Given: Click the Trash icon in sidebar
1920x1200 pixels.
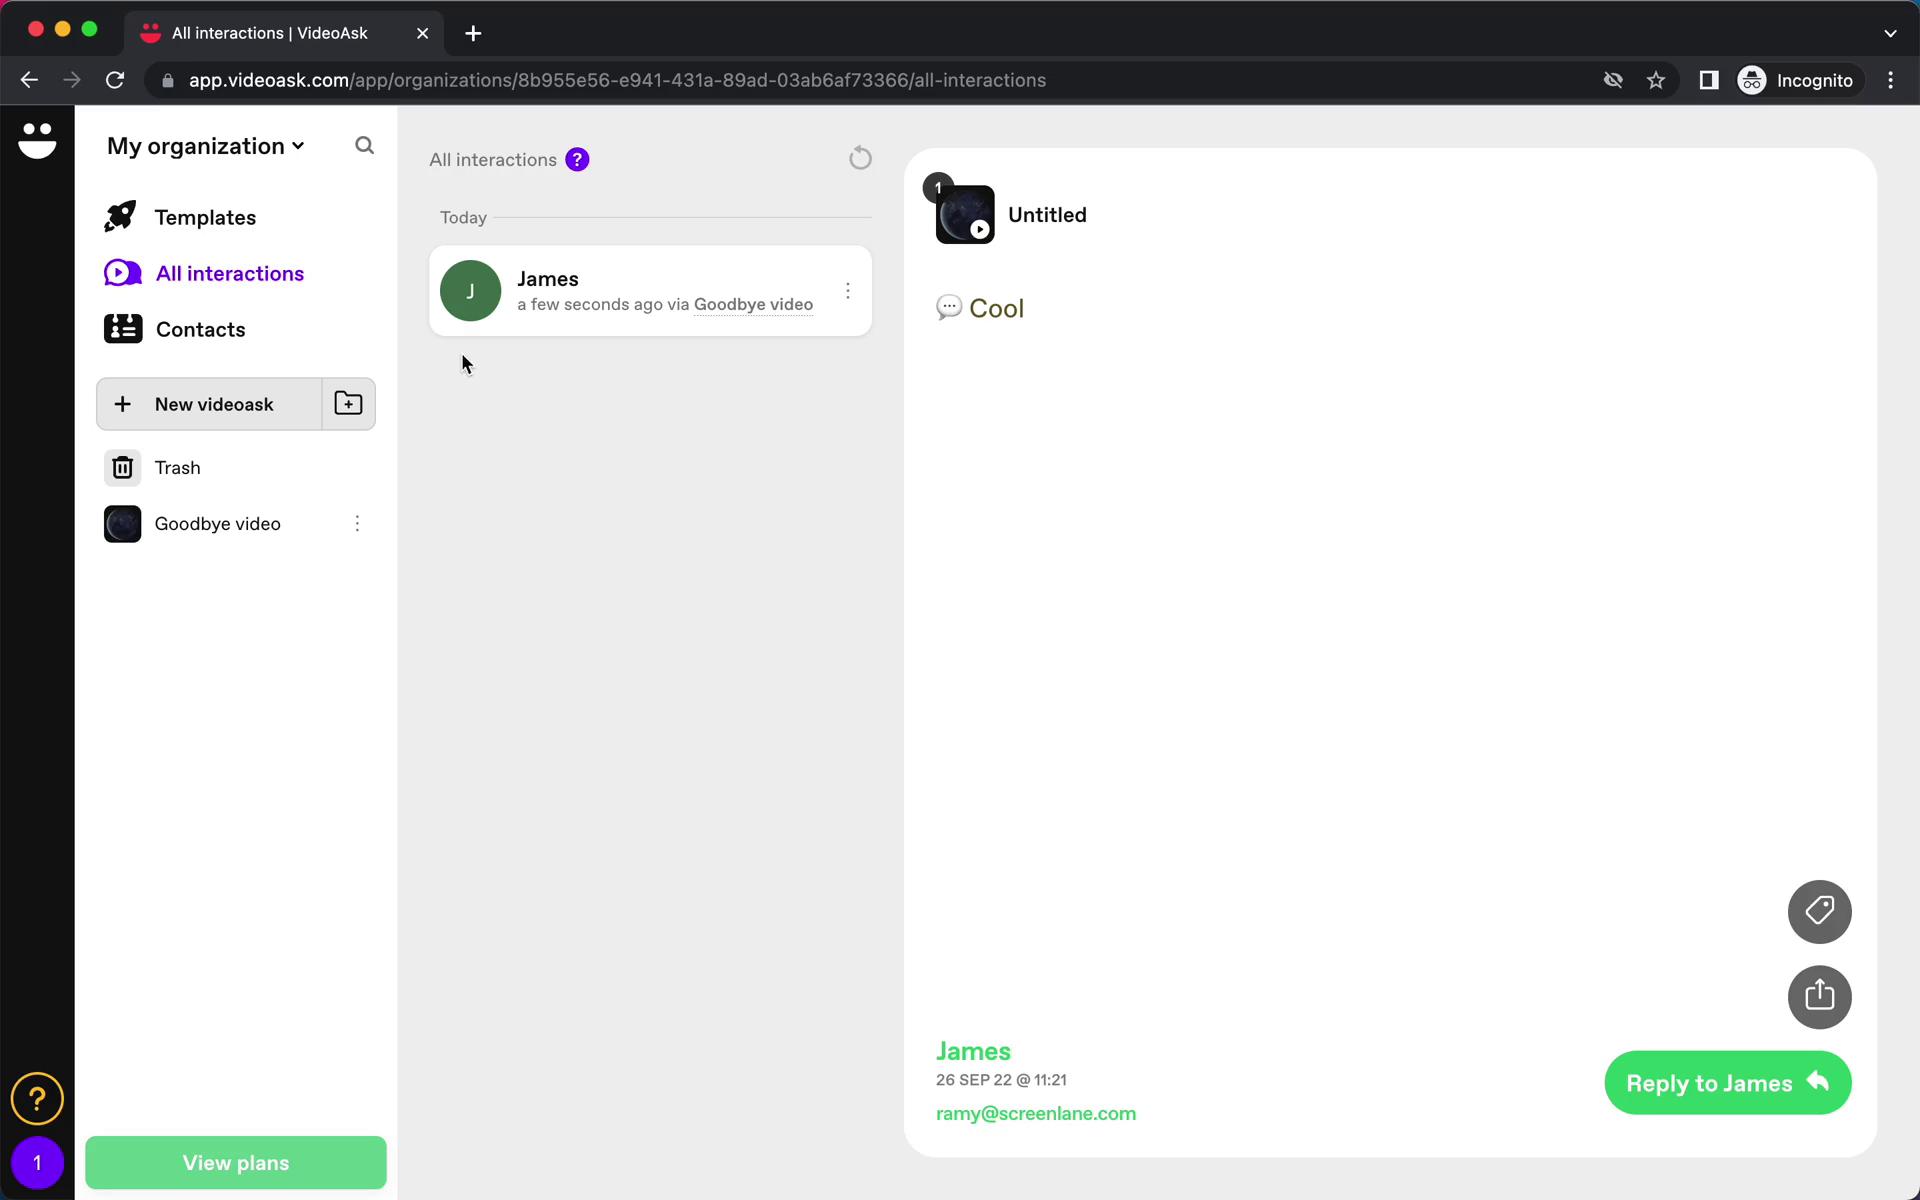Looking at the screenshot, I should (122, 467).
